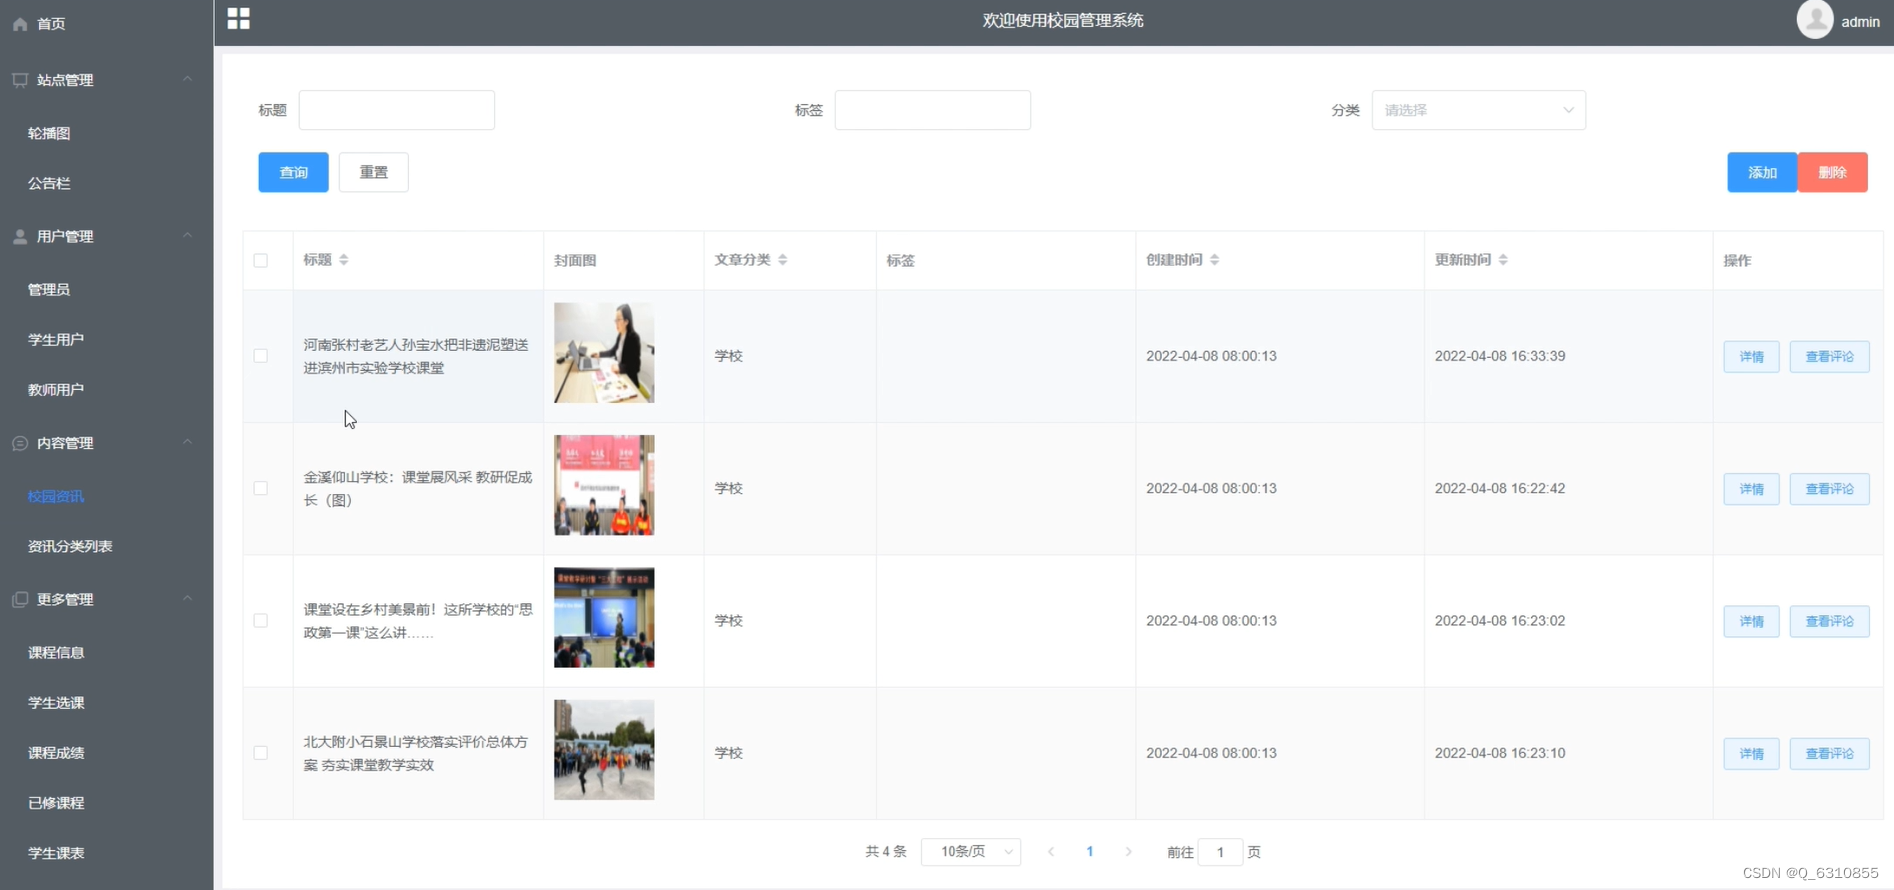This screenshot has height=890, width=1894.
Task: Click the home icon in sidebar
Action: click(x=20, y=24)
